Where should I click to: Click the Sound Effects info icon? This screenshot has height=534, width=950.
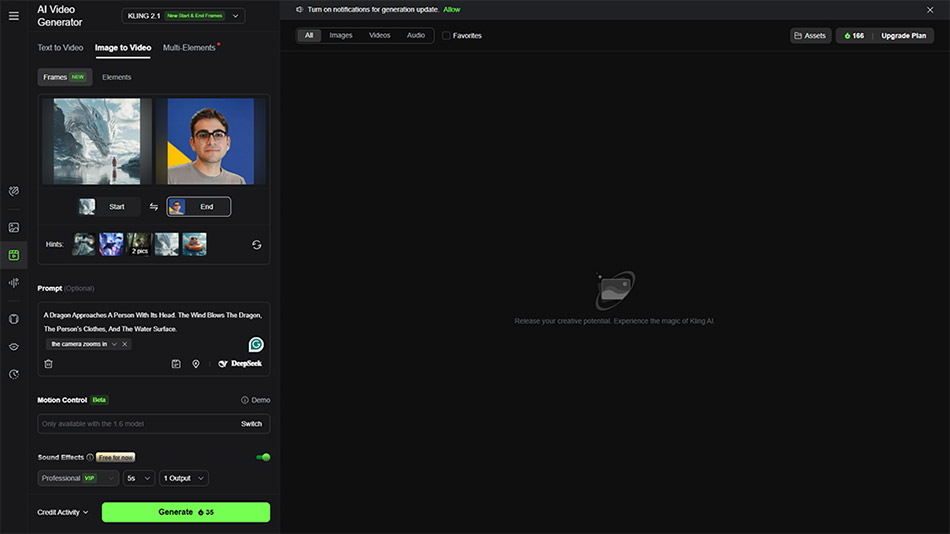pos(90,457)
